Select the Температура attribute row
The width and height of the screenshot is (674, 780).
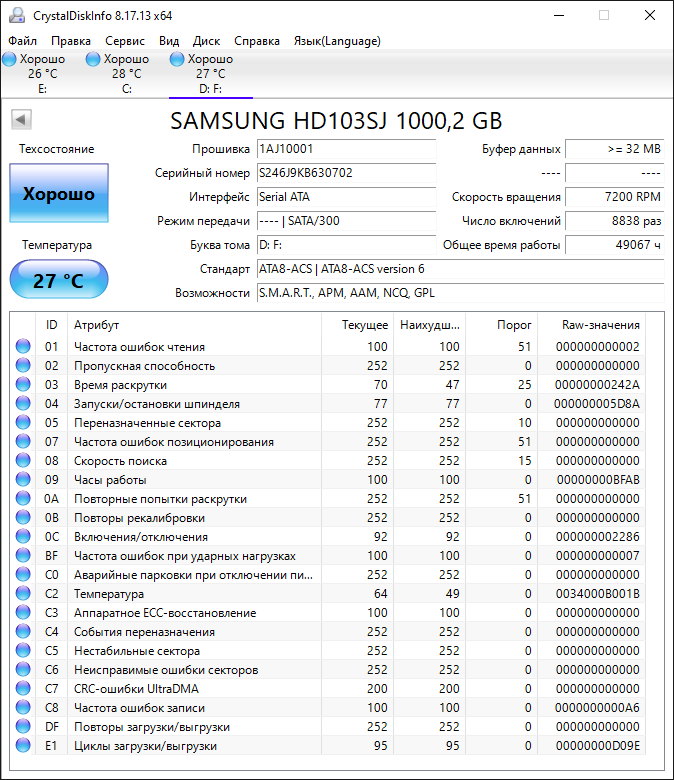[328, 593]
